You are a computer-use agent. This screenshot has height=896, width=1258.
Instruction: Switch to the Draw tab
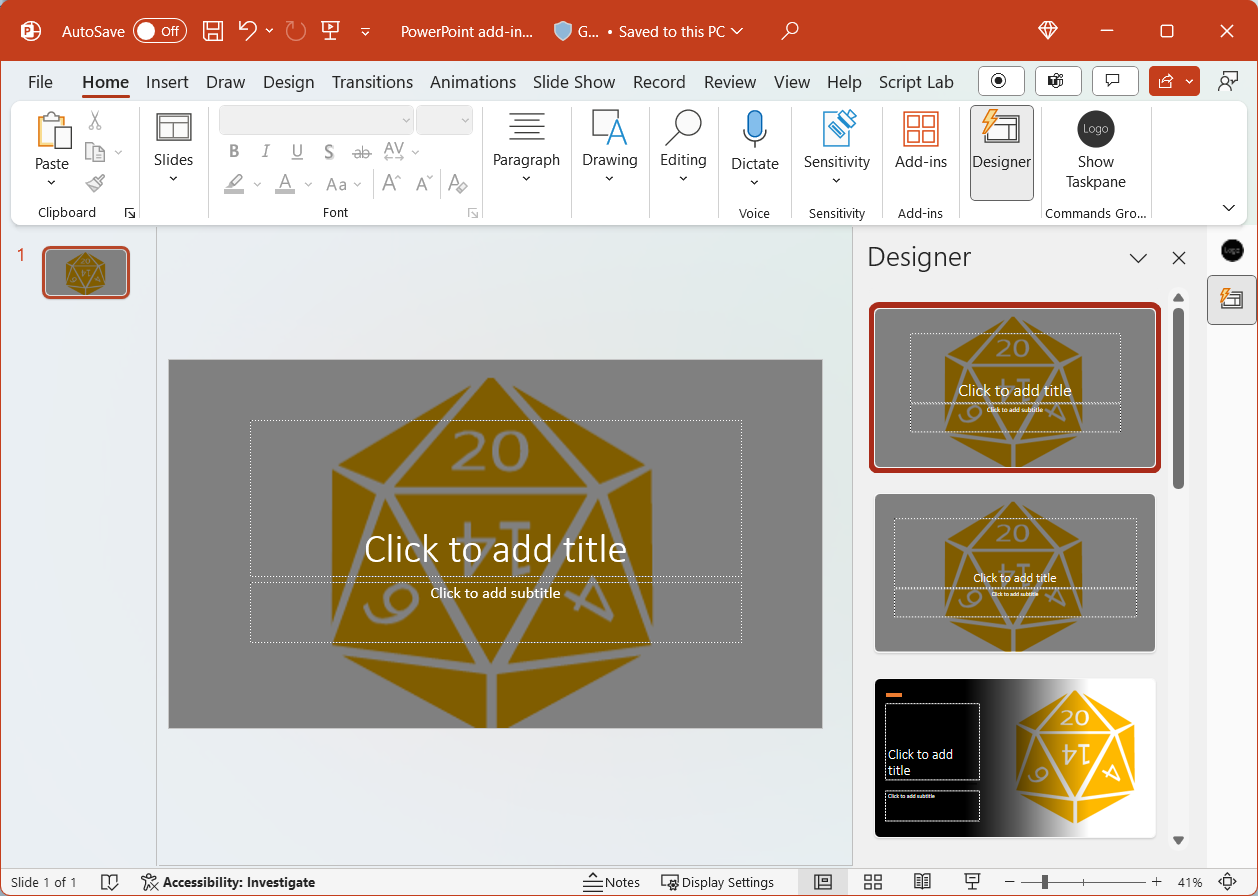click(226, 82)
